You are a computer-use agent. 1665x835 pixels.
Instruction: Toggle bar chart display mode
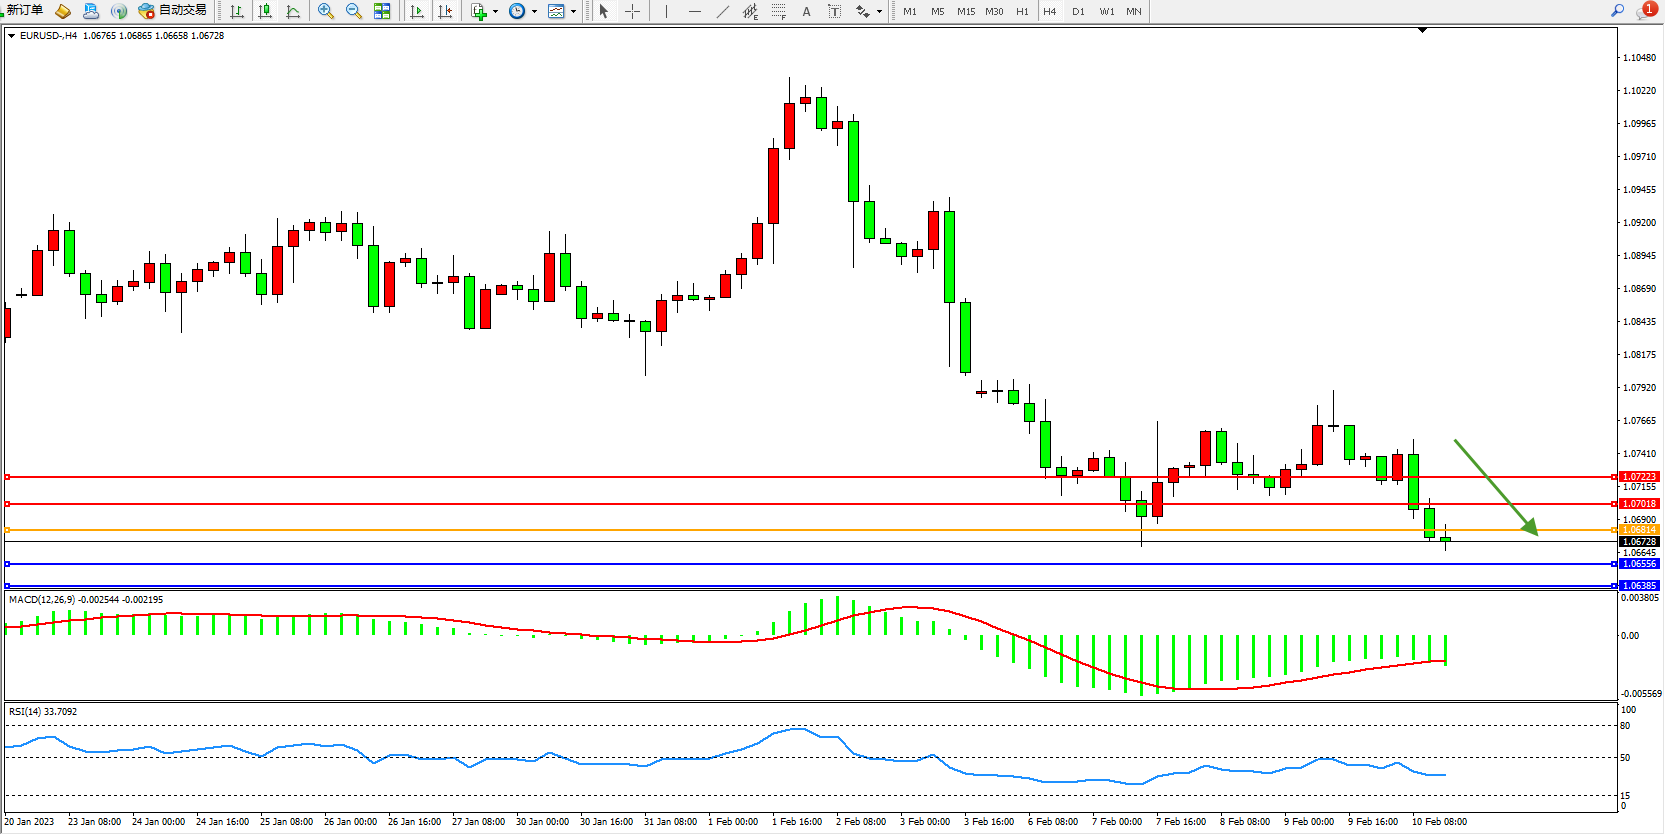coord(237,11)
